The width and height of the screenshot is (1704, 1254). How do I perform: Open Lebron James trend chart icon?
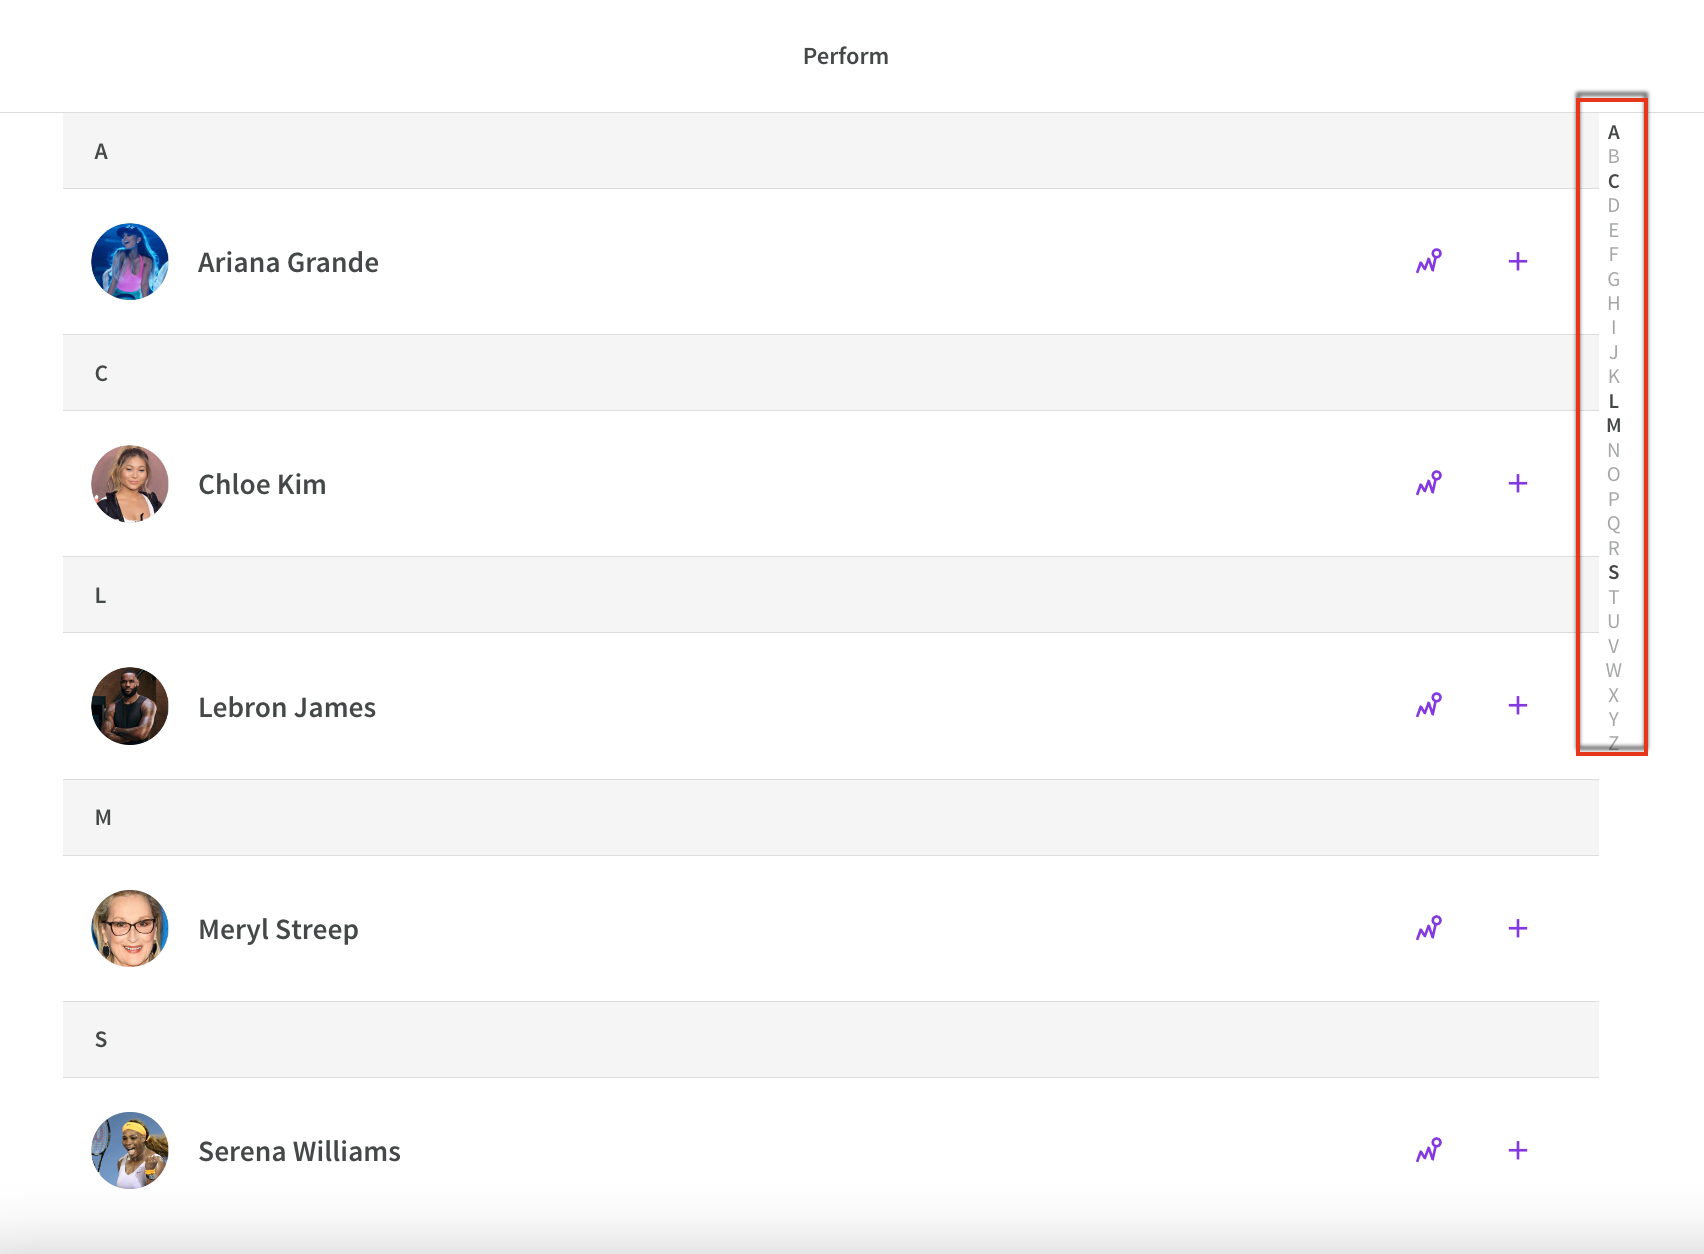tap(1429, 705)
